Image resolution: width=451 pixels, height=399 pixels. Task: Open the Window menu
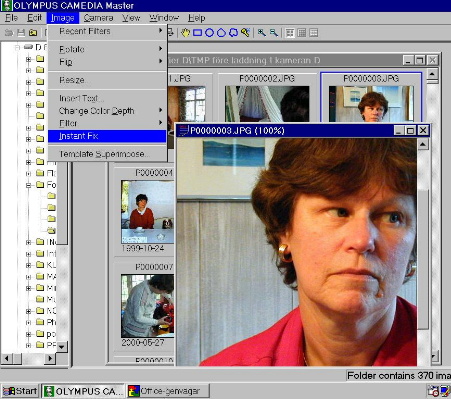[164, 18]
